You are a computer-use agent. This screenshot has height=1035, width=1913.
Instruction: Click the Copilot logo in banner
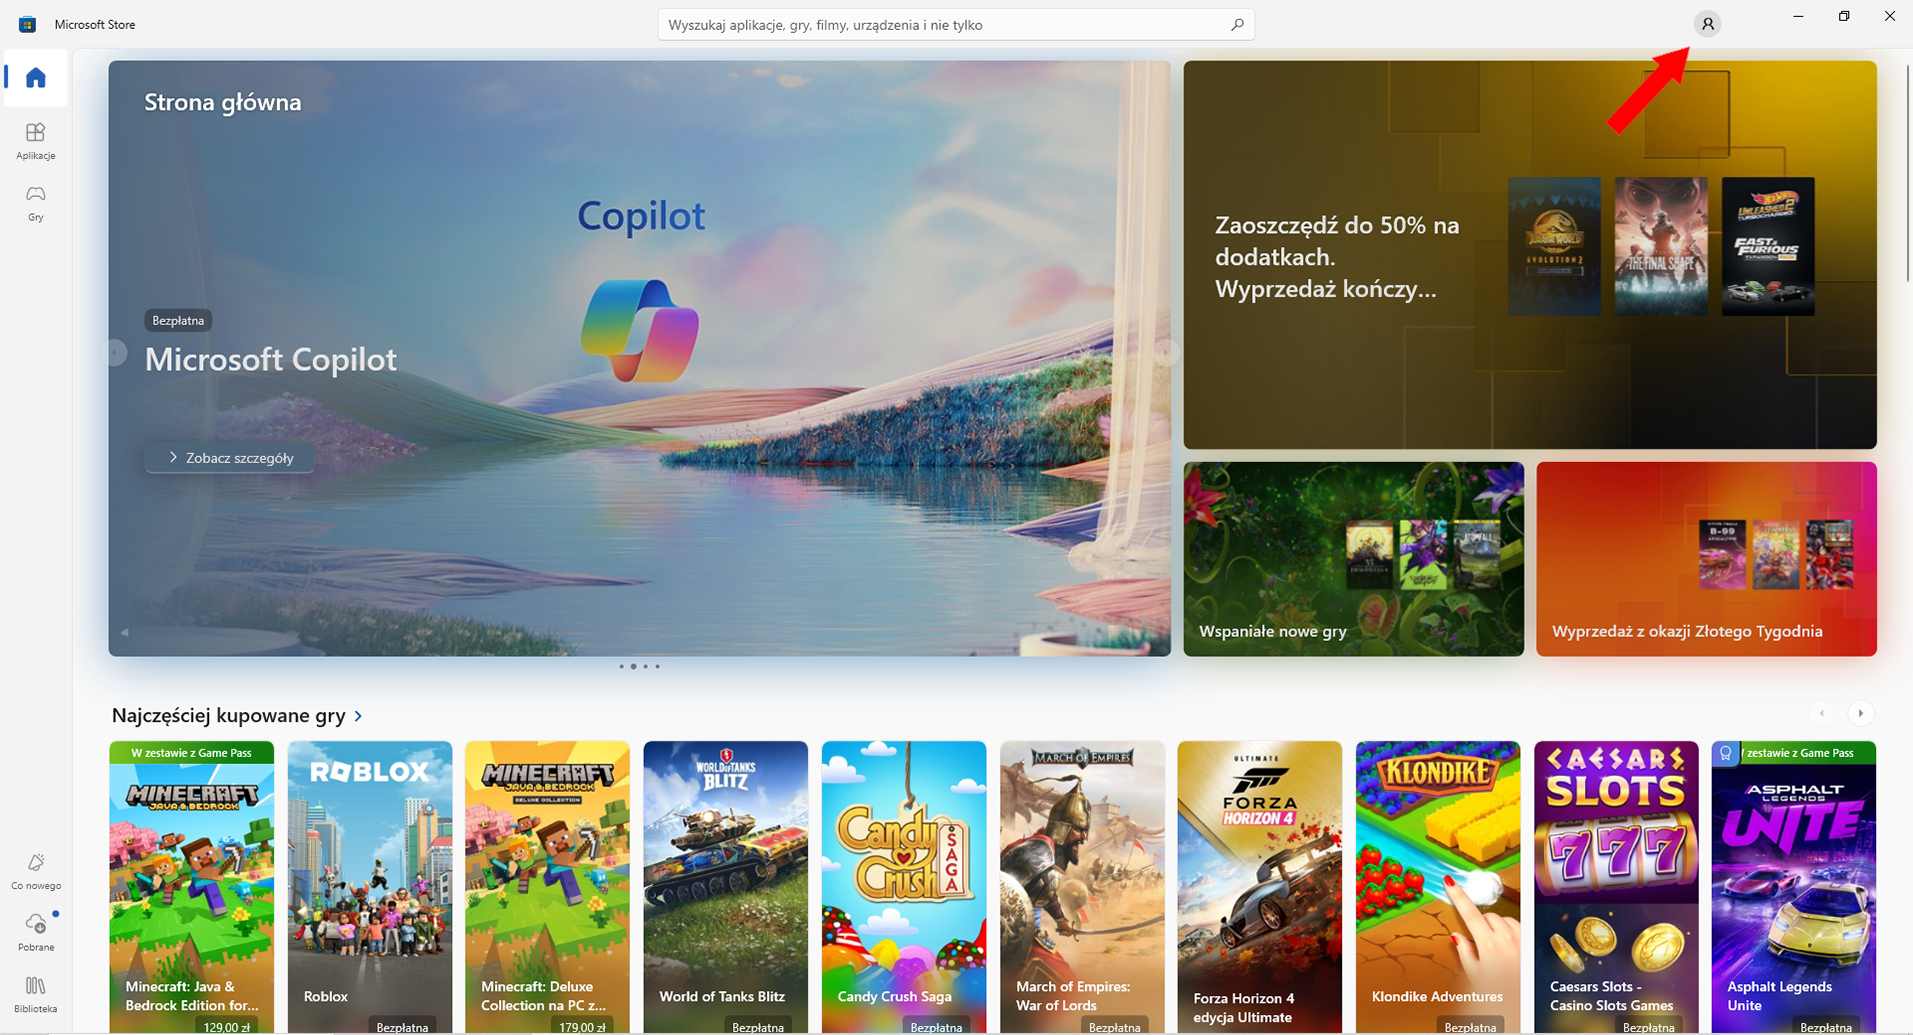640,330
